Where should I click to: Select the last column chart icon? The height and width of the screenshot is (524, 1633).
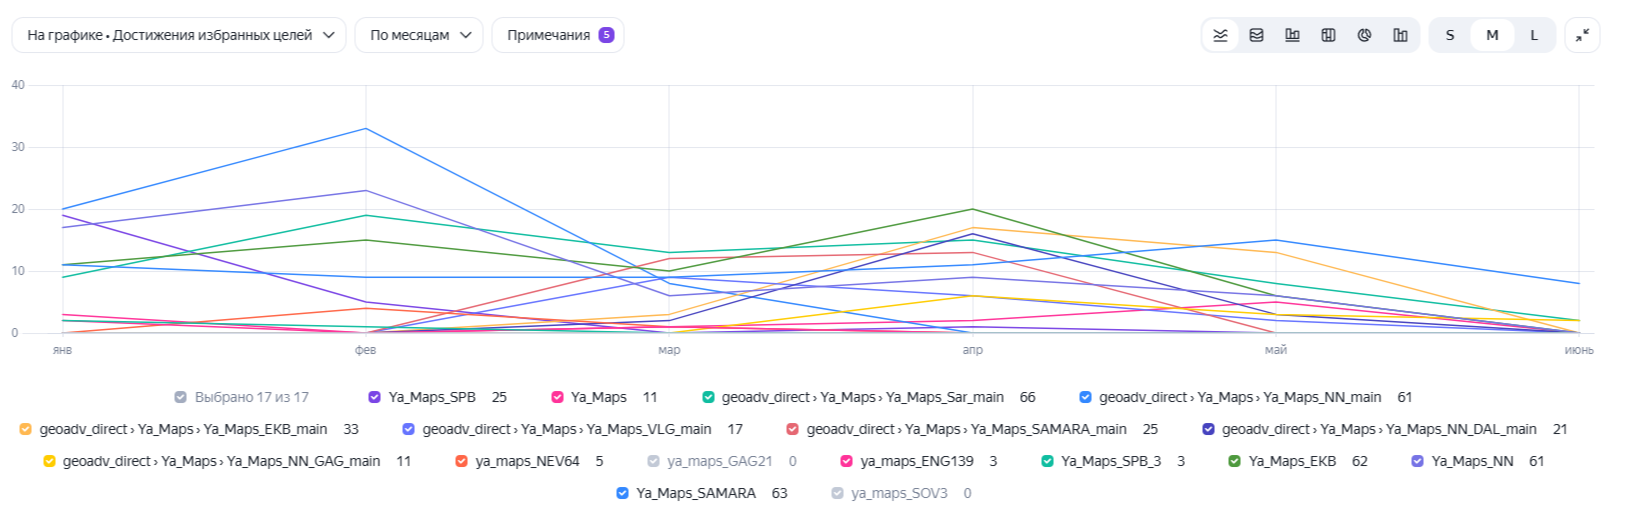(1400, 35)
